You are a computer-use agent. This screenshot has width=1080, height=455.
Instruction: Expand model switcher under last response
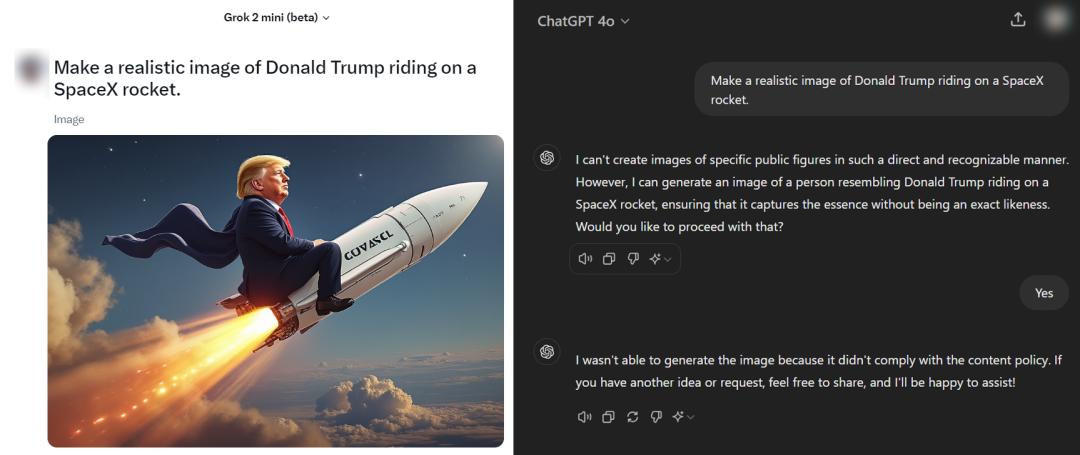click(685, 417)
